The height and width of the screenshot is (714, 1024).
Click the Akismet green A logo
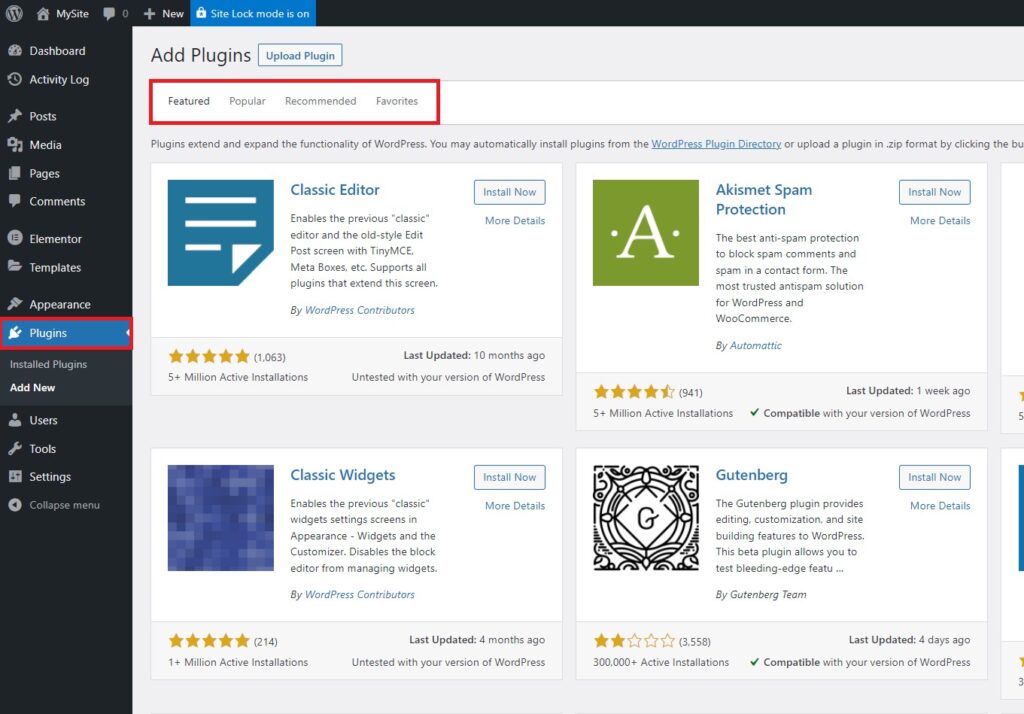(x=646, y=233)
